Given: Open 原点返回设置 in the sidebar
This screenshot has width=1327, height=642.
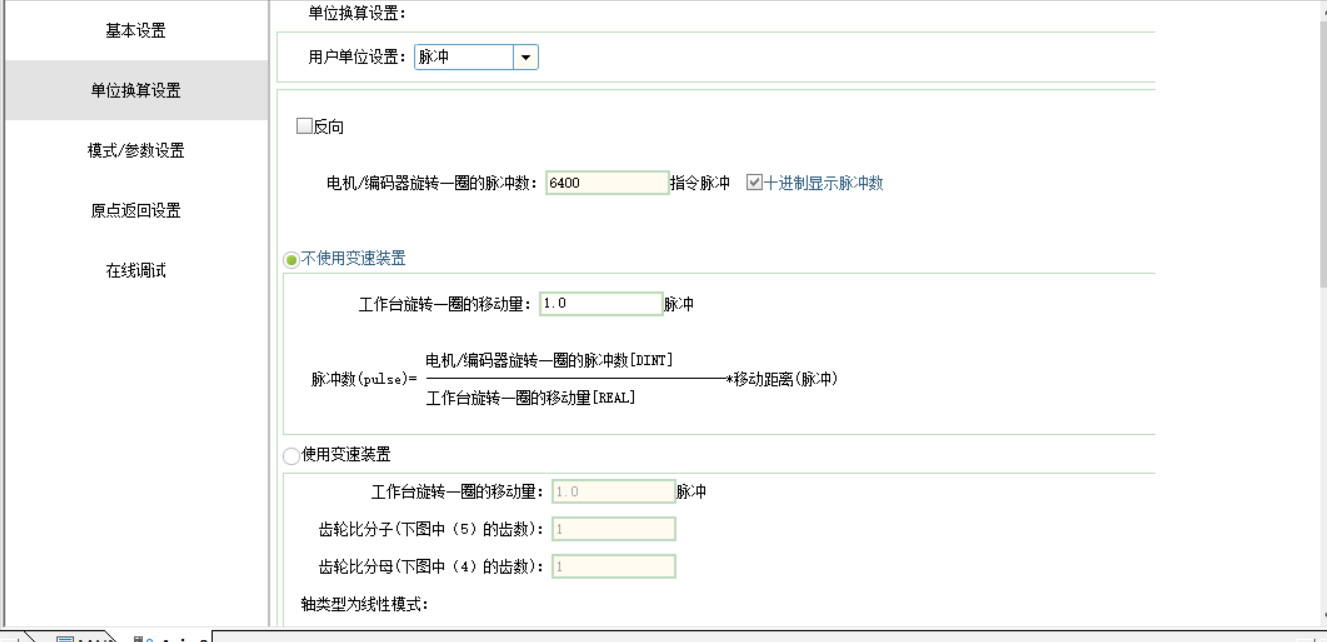Looking at the screenshot, I should pos(136,211).
